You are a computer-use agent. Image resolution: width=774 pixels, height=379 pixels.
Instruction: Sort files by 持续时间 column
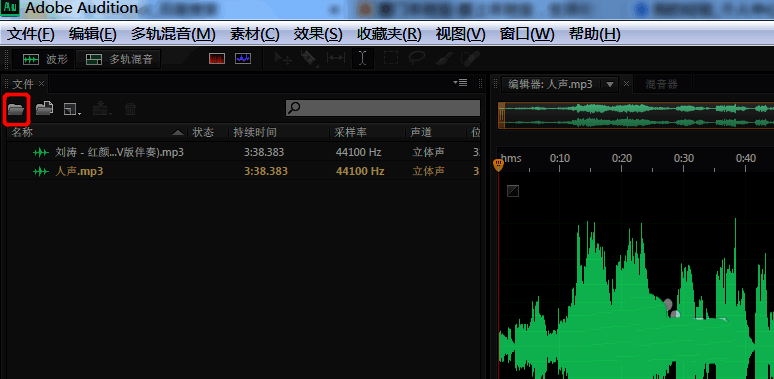(x=255, y=132)
